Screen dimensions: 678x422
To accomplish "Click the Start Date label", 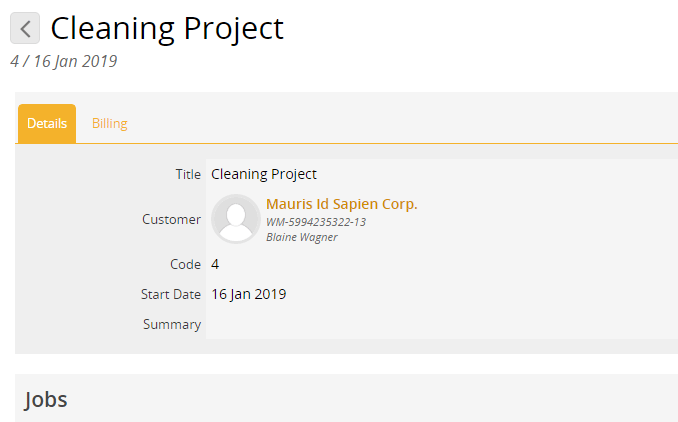I will (x=171, y=294).
